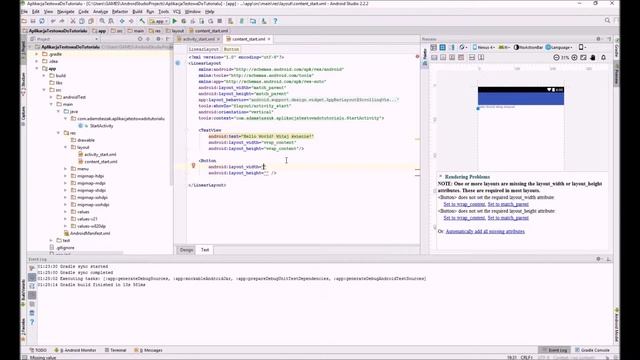
Task: Switch to the Design tab below editor
Action: (x=187, y=250)
